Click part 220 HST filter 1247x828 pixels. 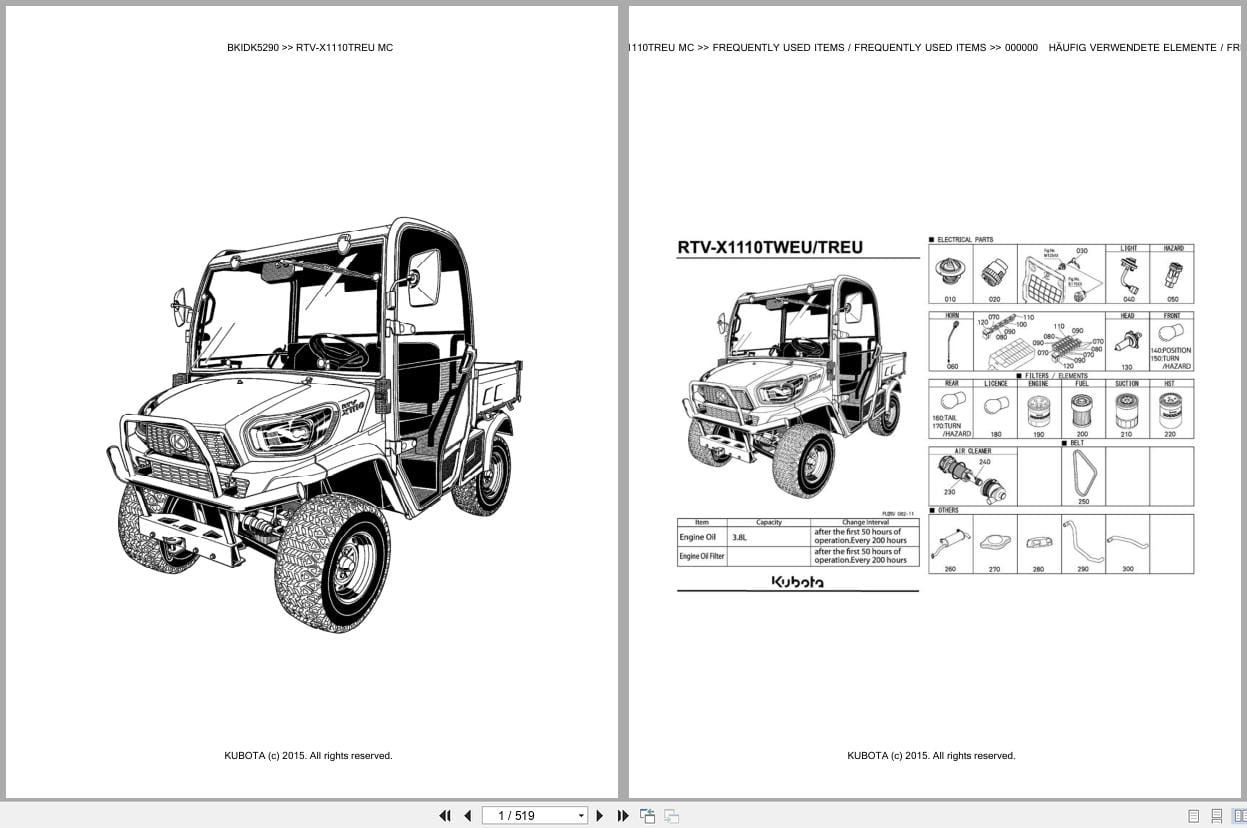coord(1170,409)
